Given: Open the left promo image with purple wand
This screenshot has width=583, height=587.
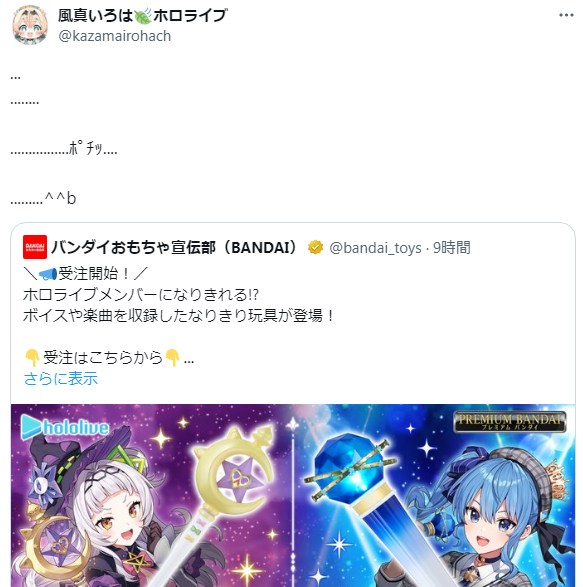Looking at the screenshot, I should 151,495.
